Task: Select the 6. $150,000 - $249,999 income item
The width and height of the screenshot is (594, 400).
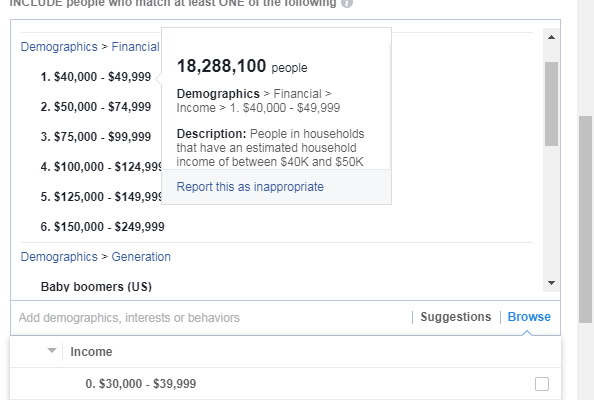Action: (x=103, y=227)
